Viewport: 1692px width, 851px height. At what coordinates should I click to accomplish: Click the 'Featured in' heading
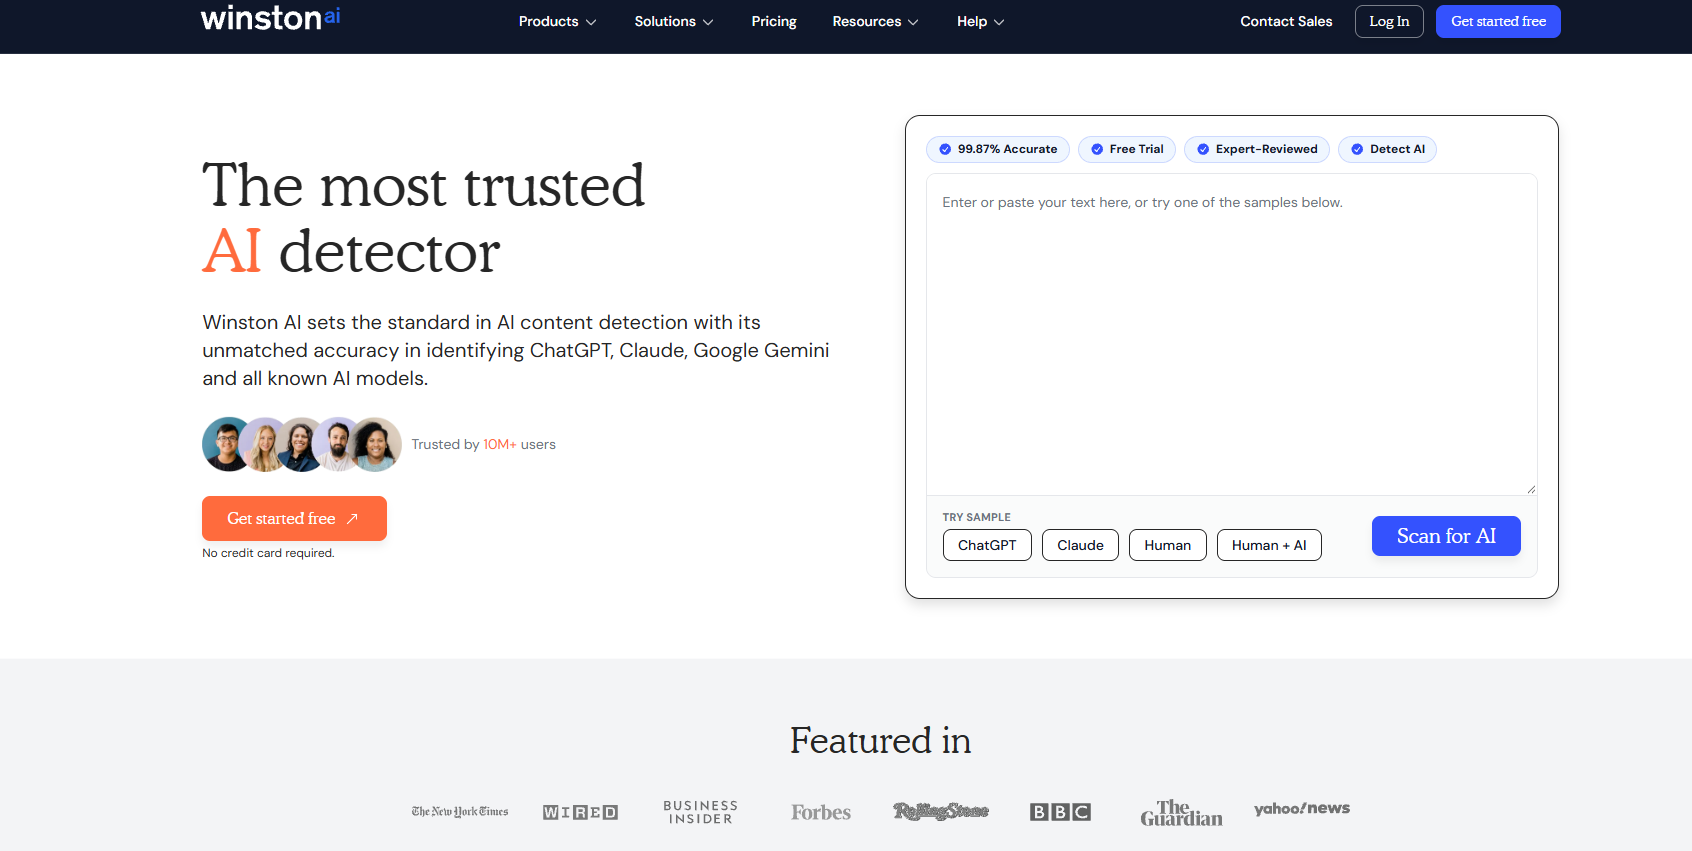(880, 740)
